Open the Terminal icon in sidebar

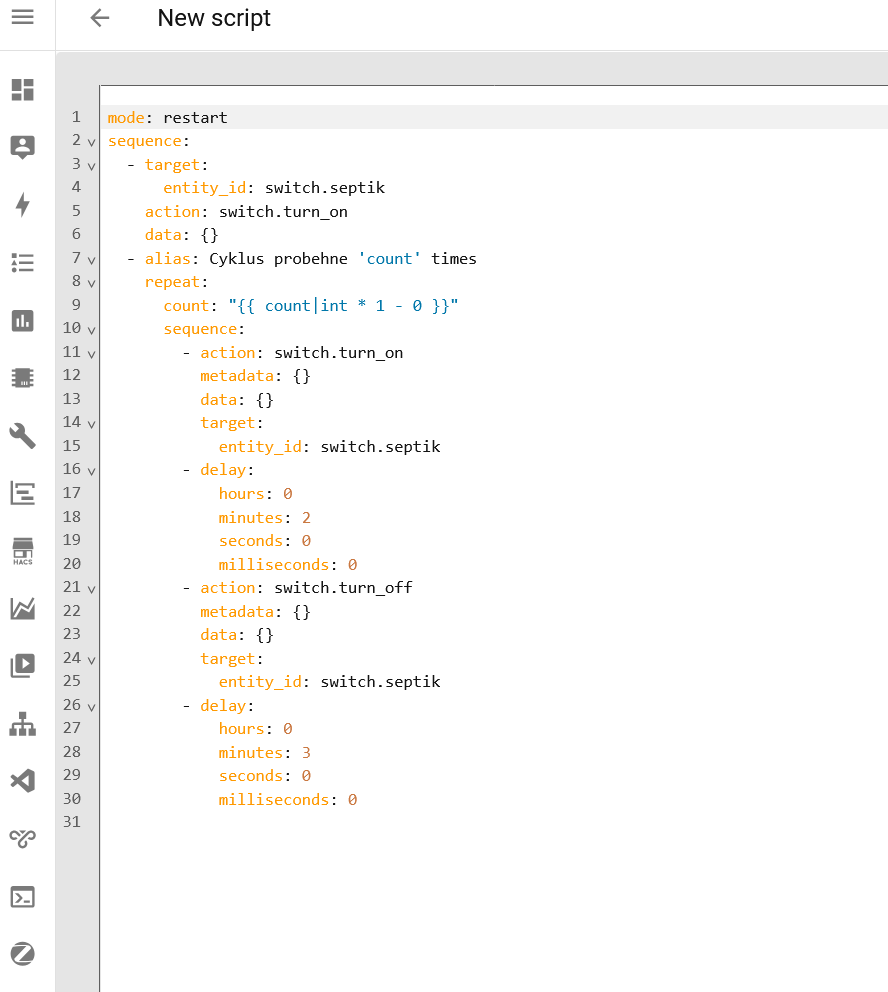pos(22,896)
